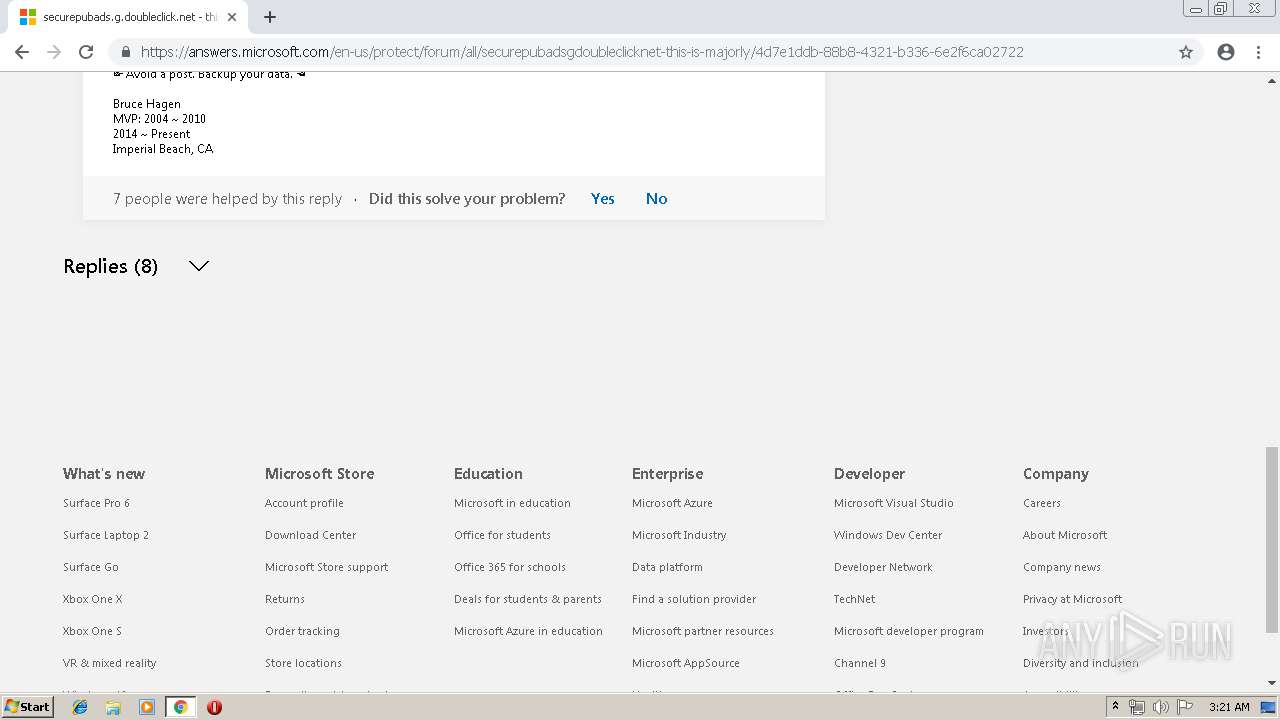Screen dimensions: 1280x720
Task: Open Company news link
Action: pyautogui.click(x=1062, y=567)
